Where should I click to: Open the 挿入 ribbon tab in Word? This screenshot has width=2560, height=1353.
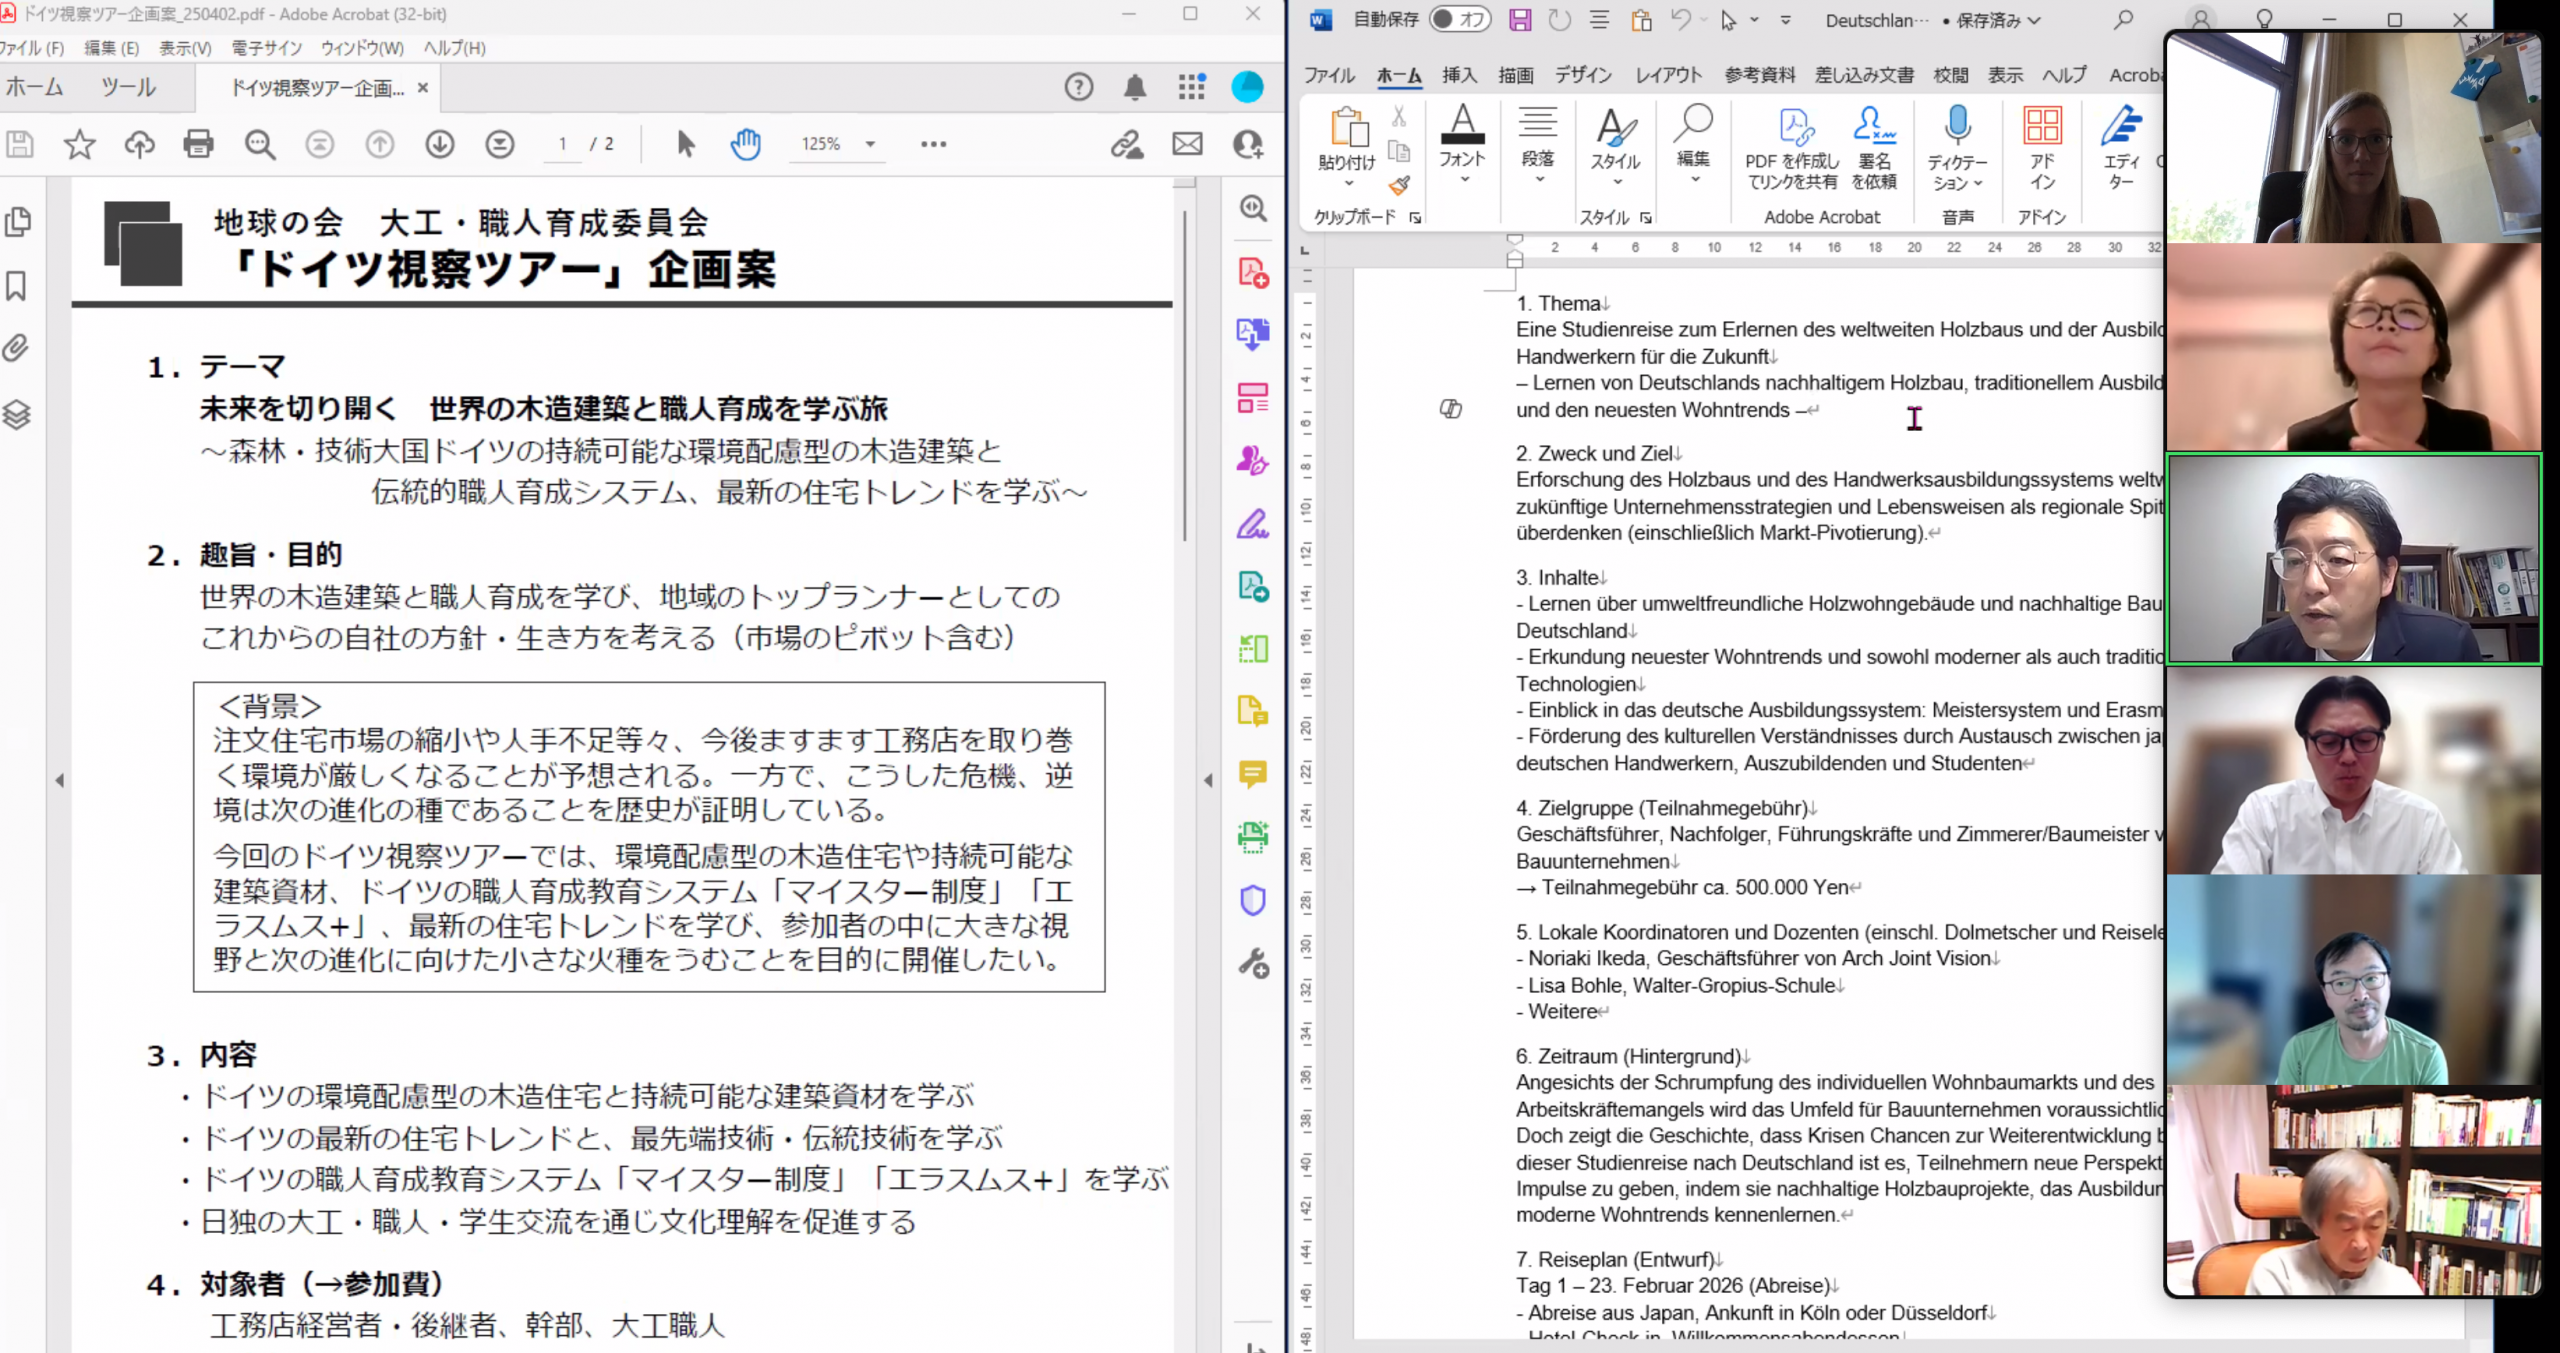click(x=1459, y=75)
